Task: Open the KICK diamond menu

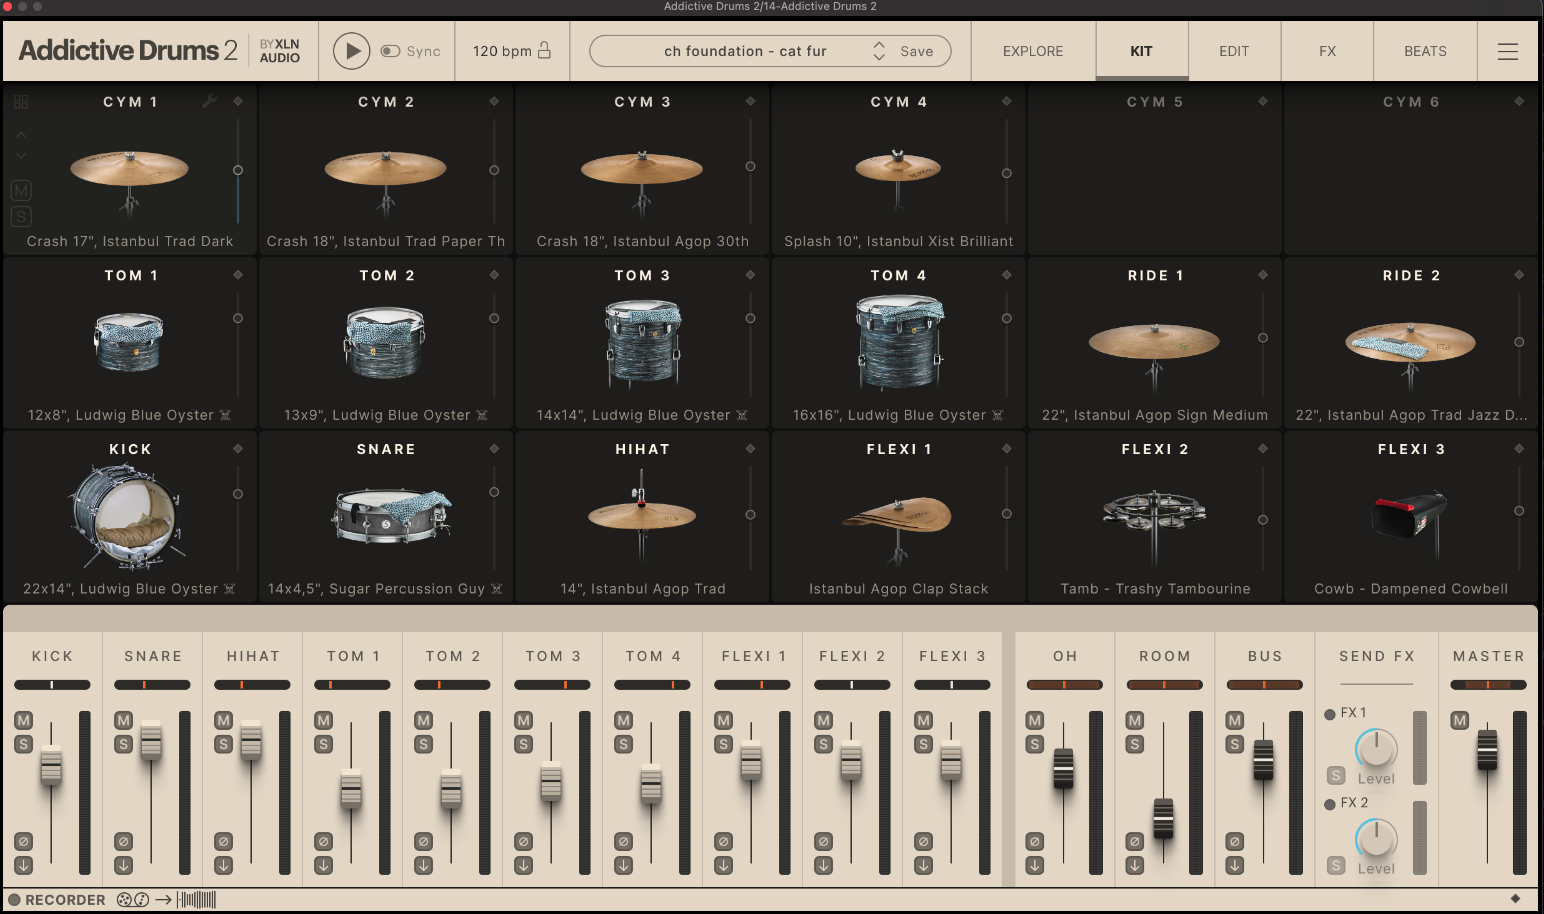Action: click(x=238, y=449)
